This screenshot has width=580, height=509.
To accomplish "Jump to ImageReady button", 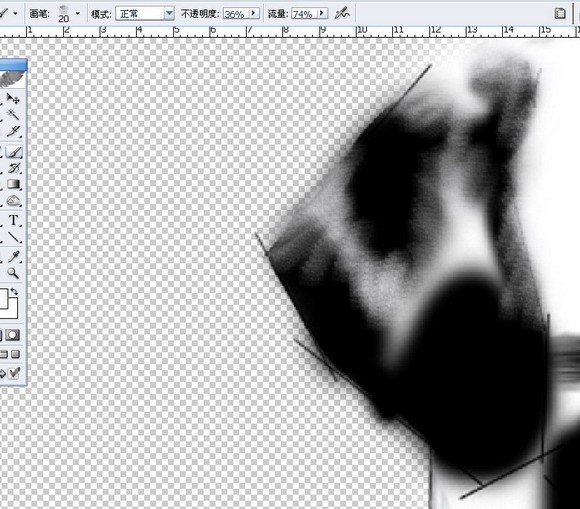I will click(x=11, y=373).
